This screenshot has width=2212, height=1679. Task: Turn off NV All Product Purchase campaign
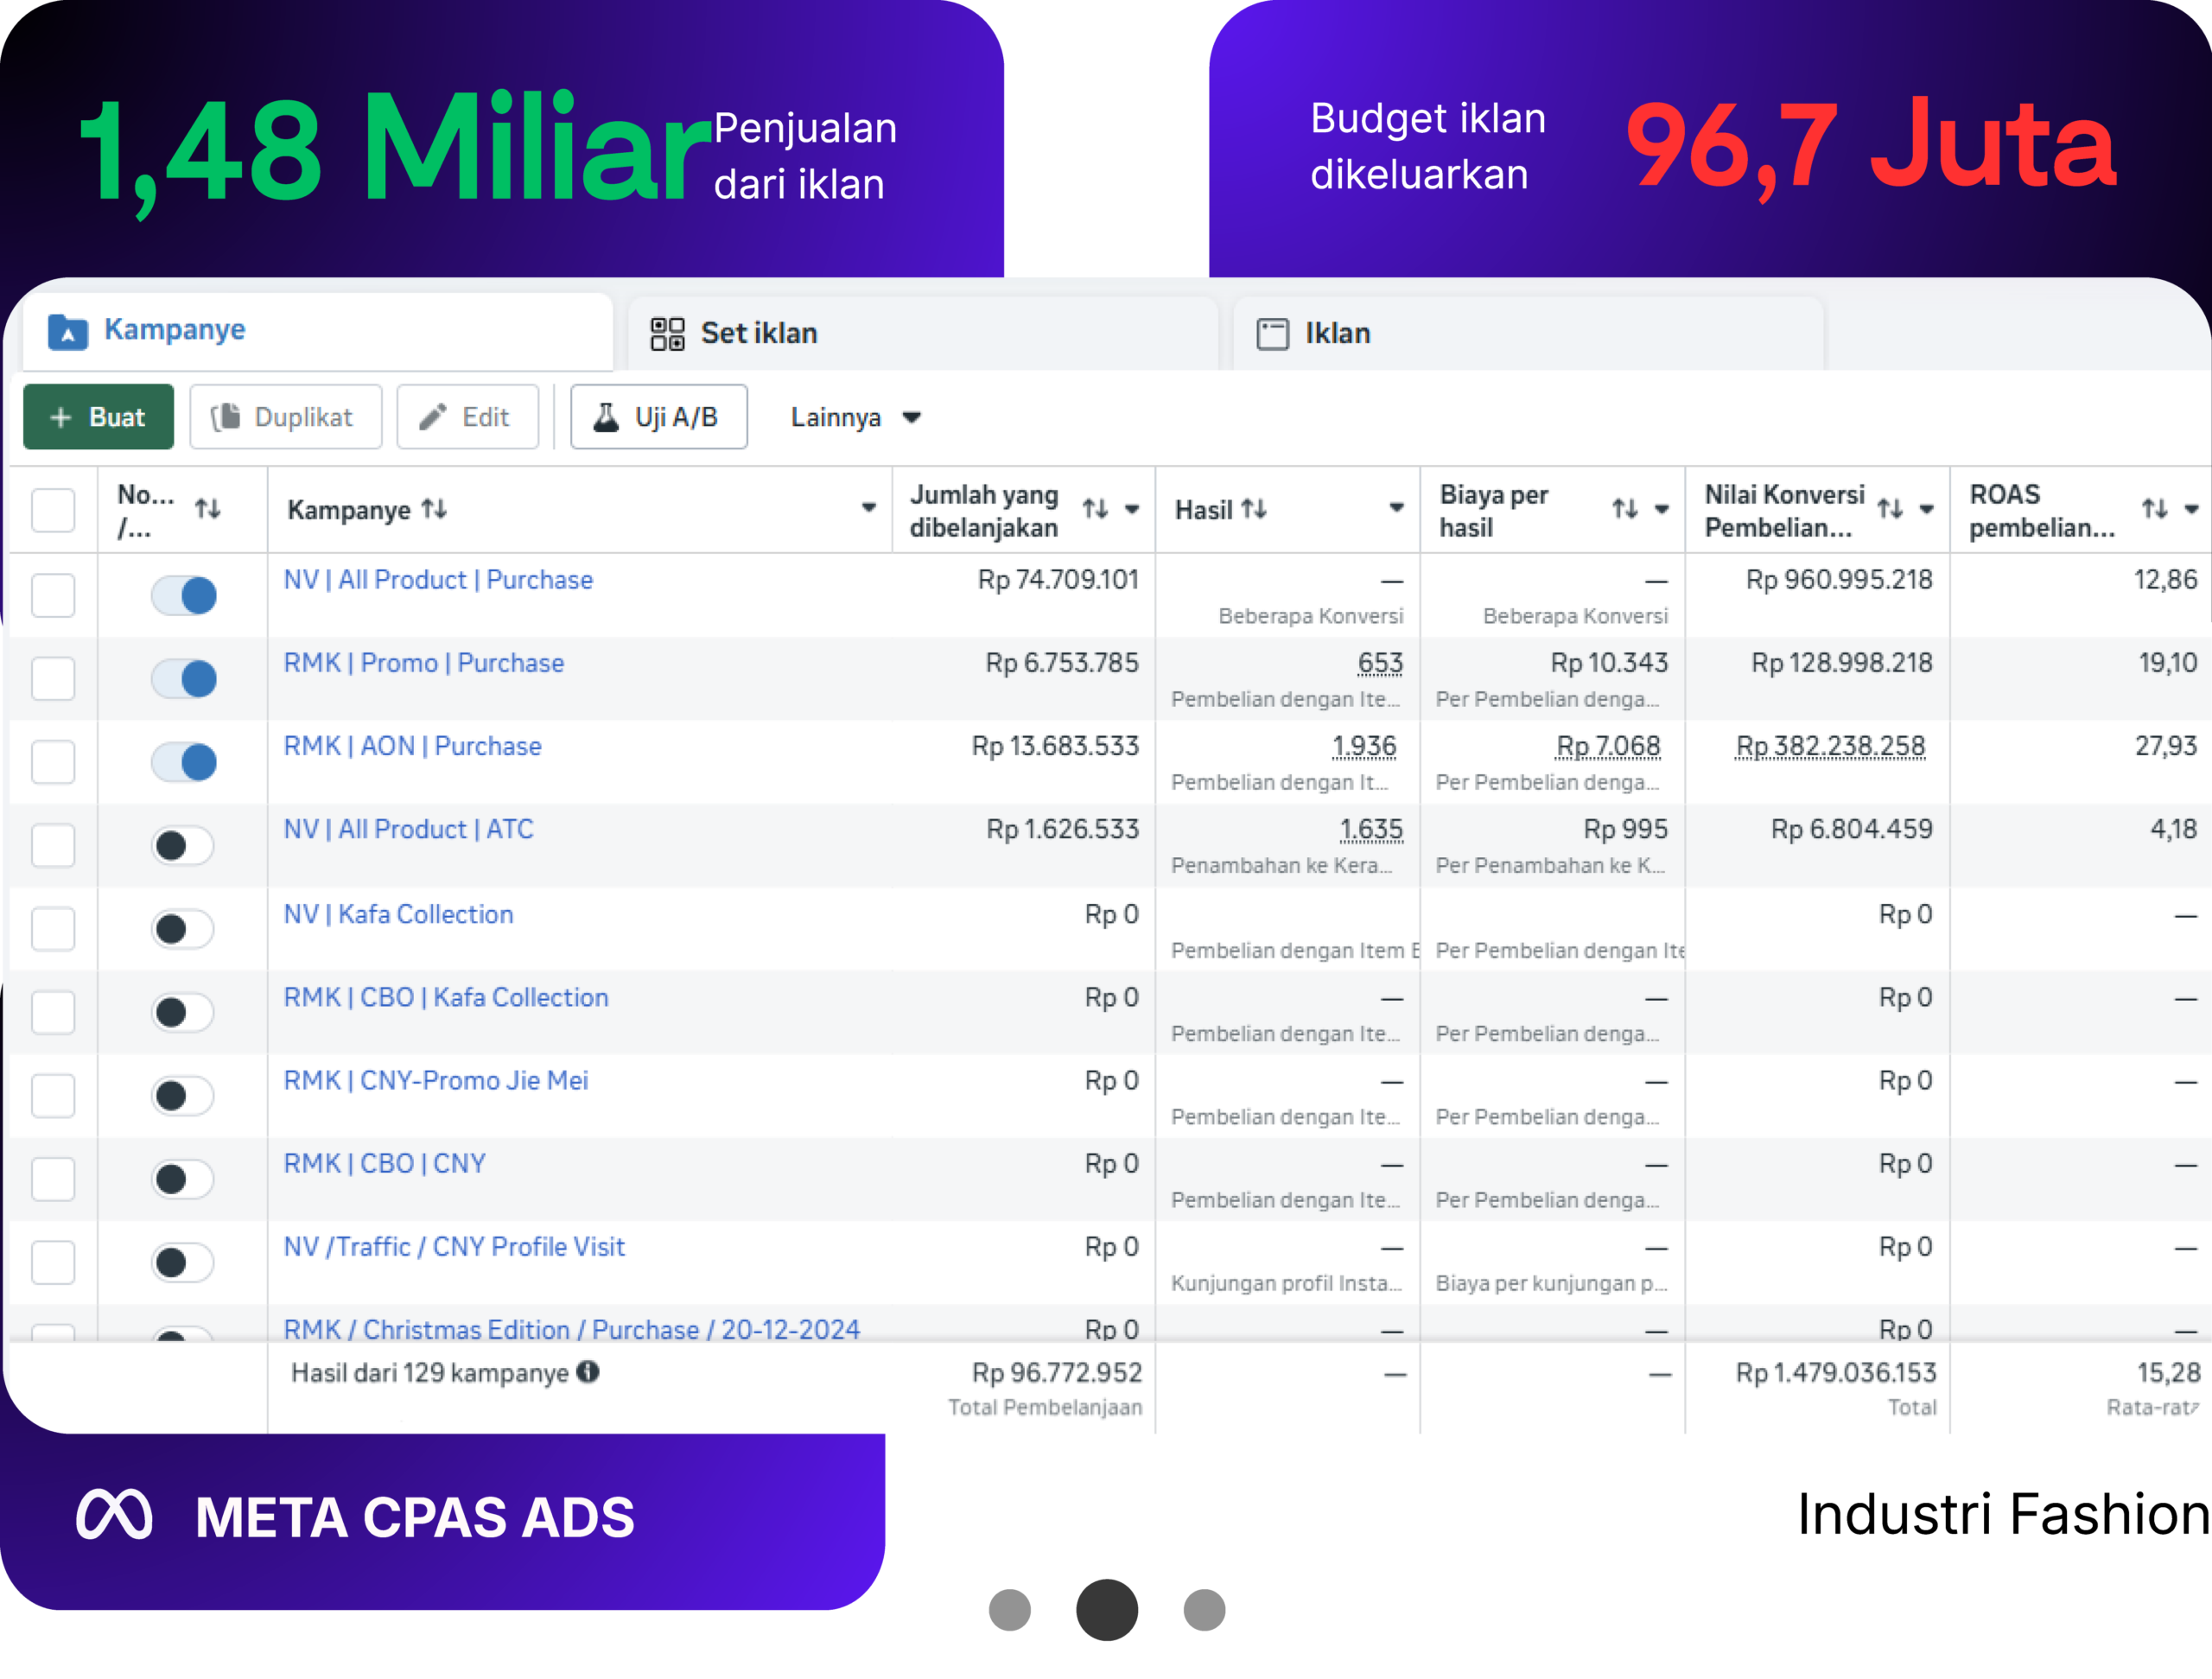point(184,596)
